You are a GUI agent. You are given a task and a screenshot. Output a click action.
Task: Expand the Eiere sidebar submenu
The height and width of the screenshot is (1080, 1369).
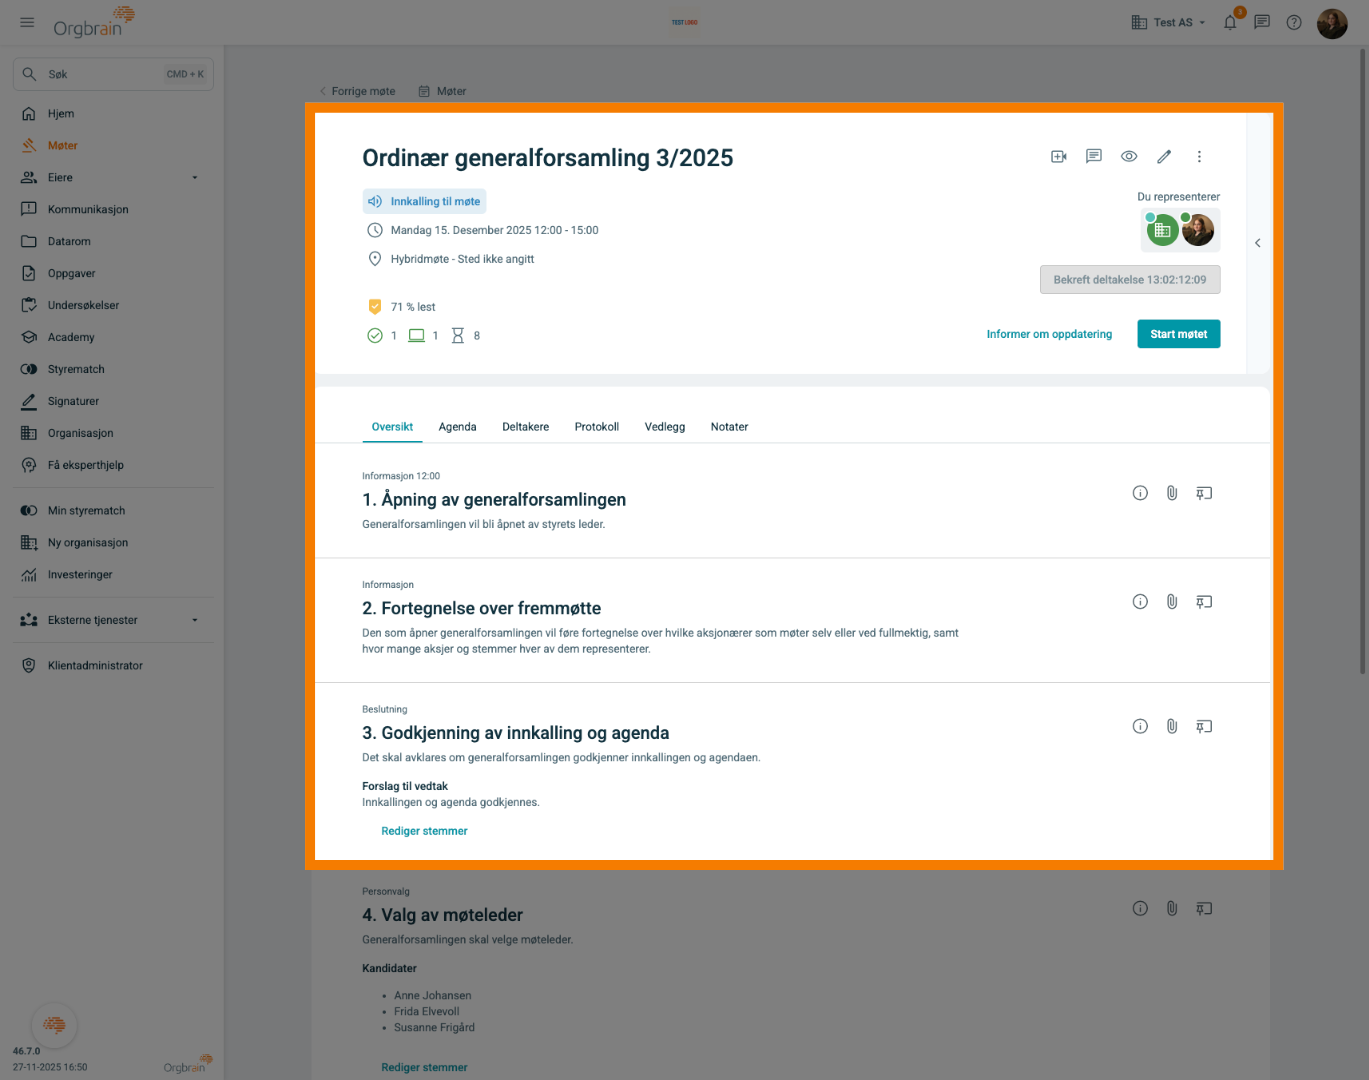tap(195, 178)
